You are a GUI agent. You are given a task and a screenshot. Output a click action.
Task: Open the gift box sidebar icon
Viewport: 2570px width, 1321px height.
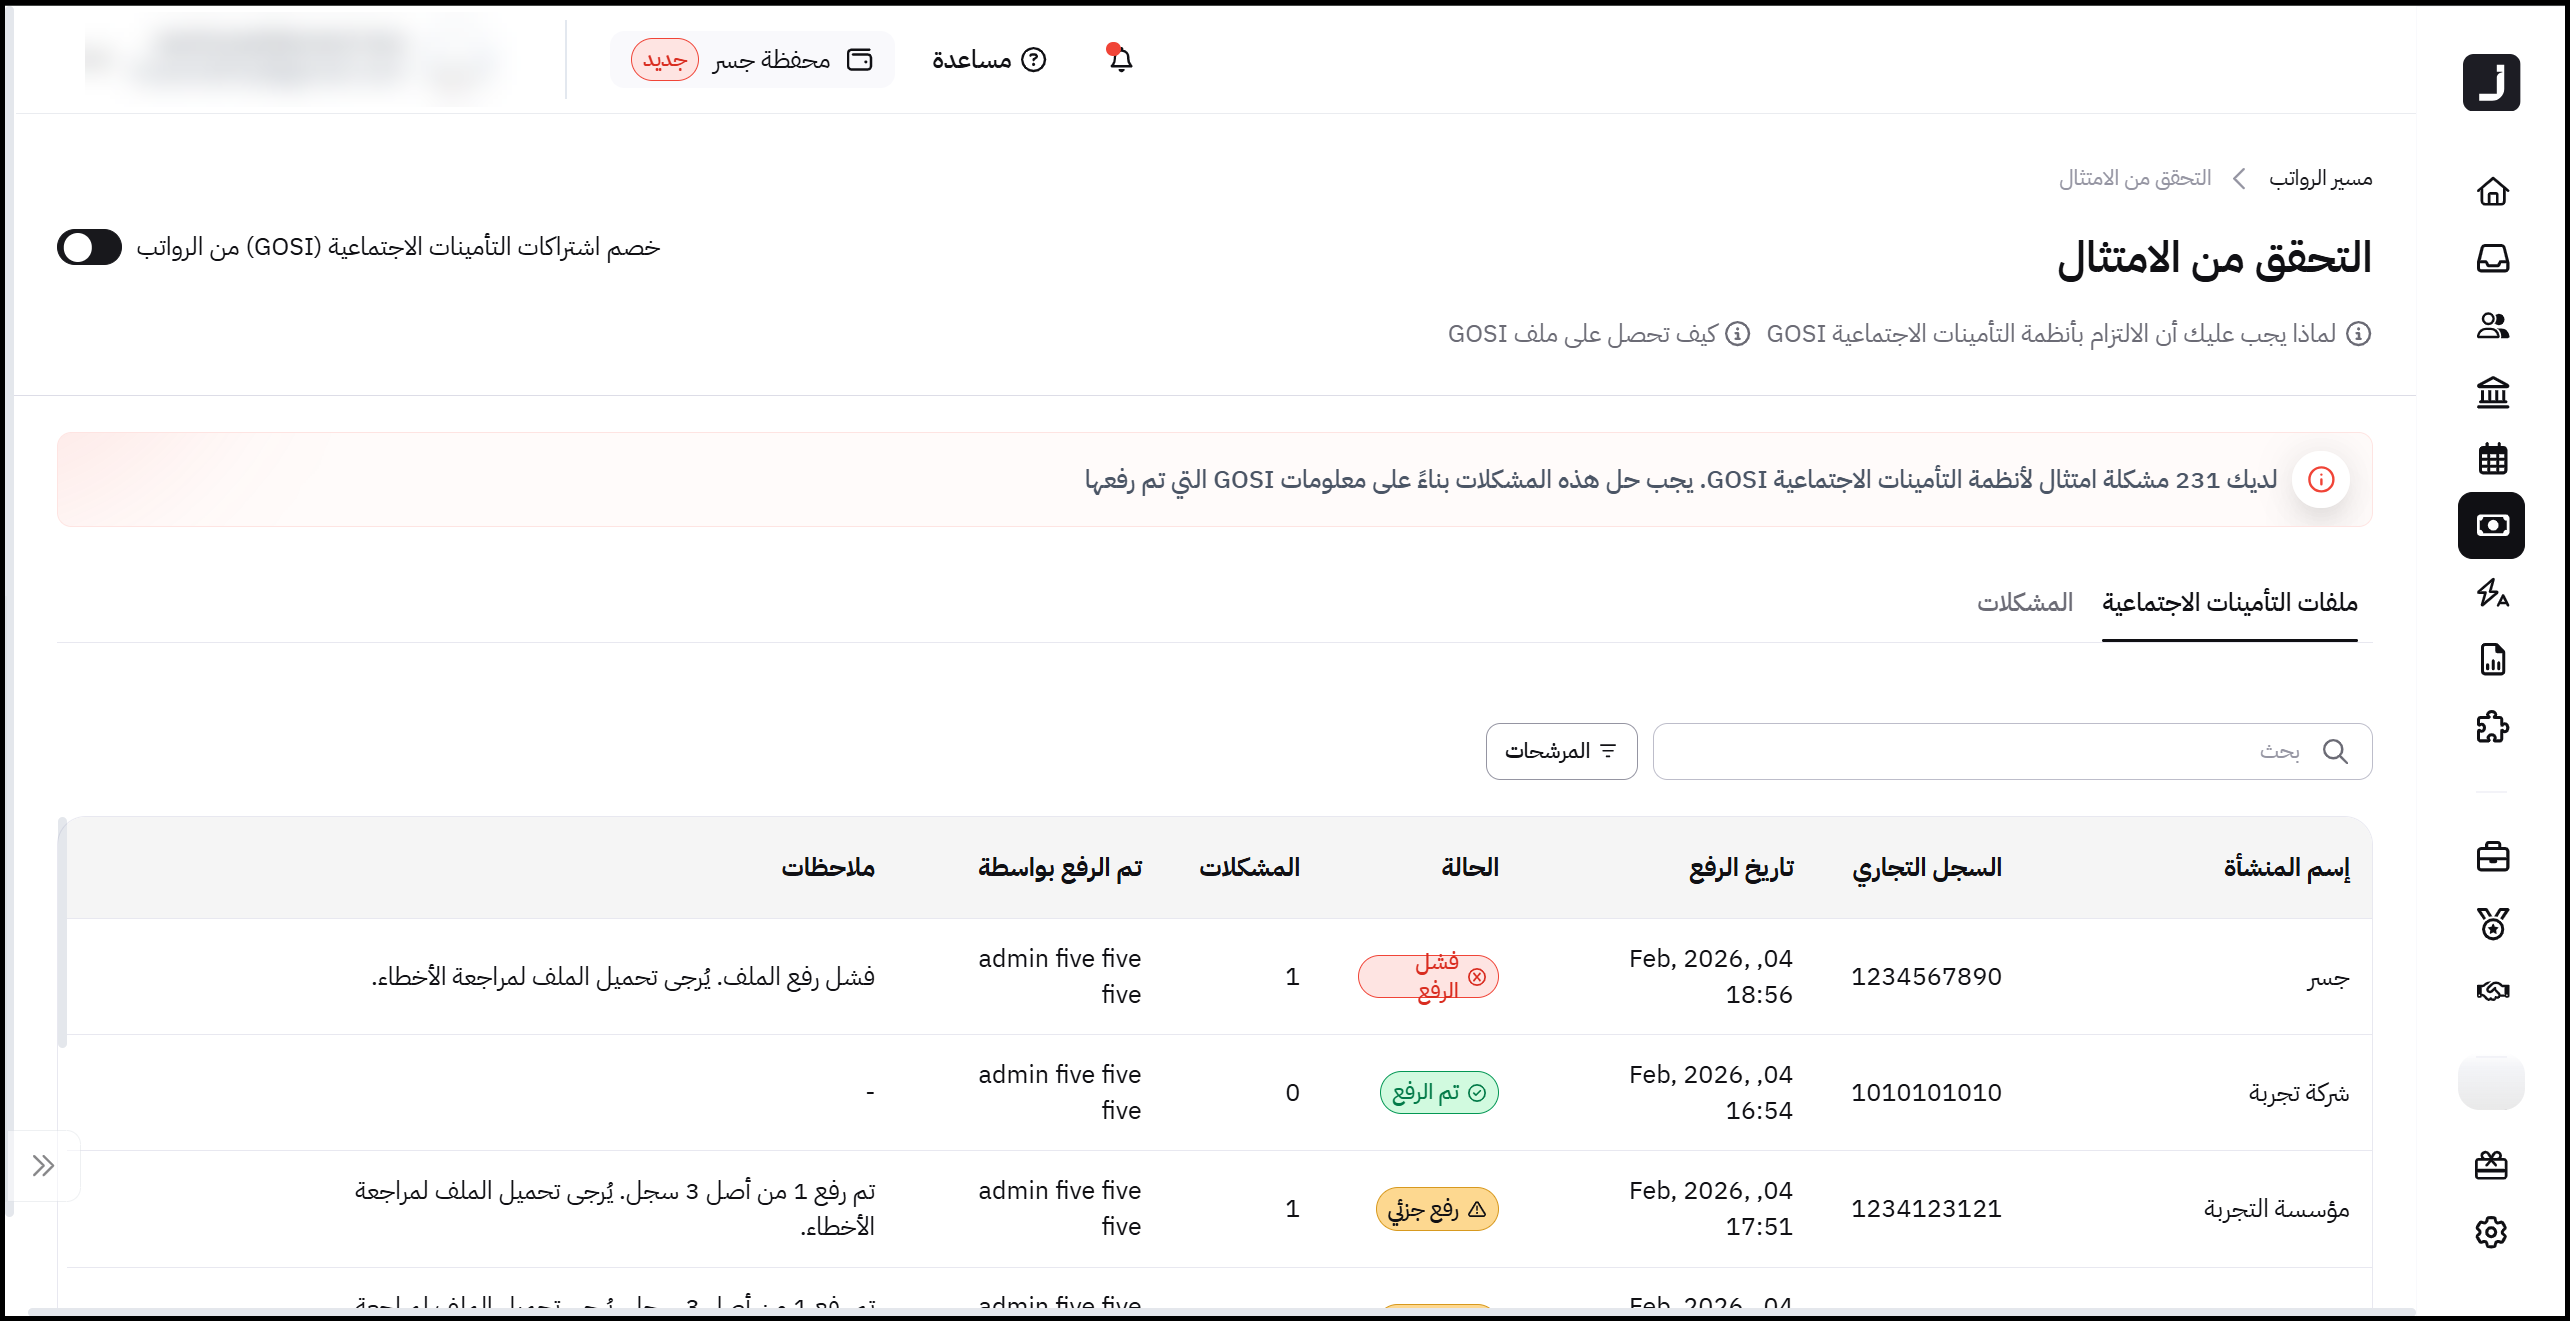point(2491,1165)
